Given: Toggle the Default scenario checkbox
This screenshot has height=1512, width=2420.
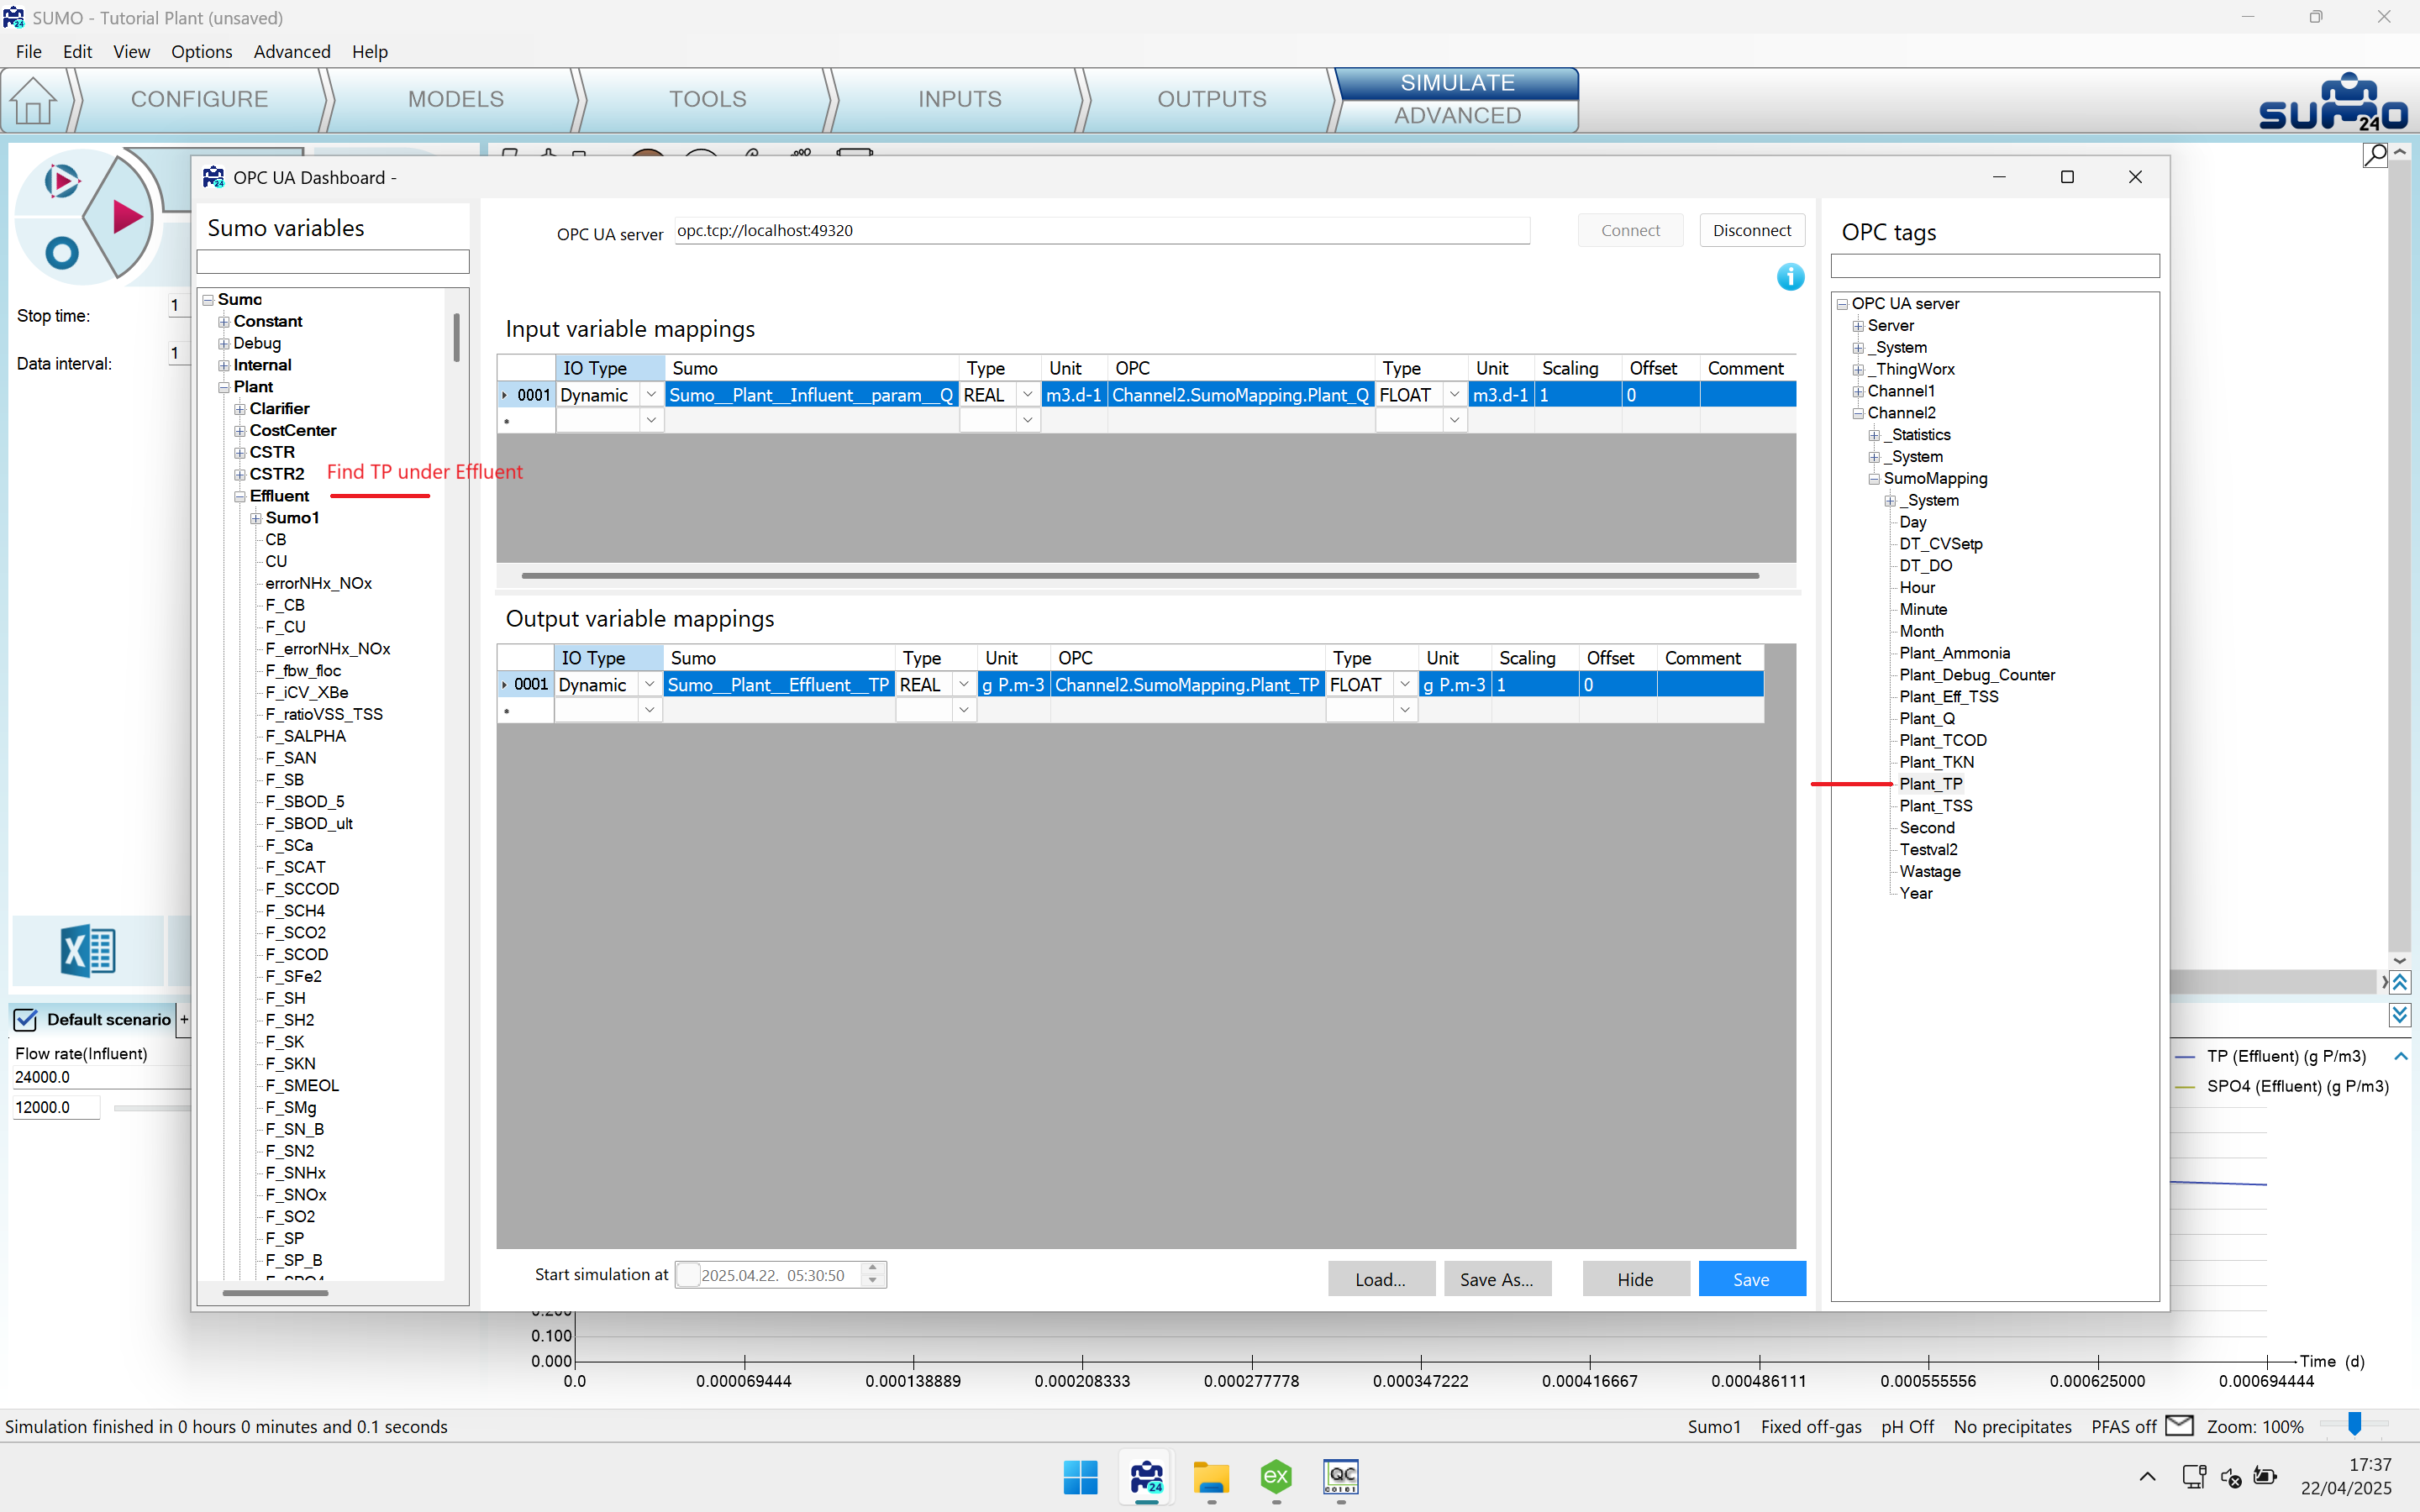Looking at the screenshot, I should click(x=26, y=1019).
